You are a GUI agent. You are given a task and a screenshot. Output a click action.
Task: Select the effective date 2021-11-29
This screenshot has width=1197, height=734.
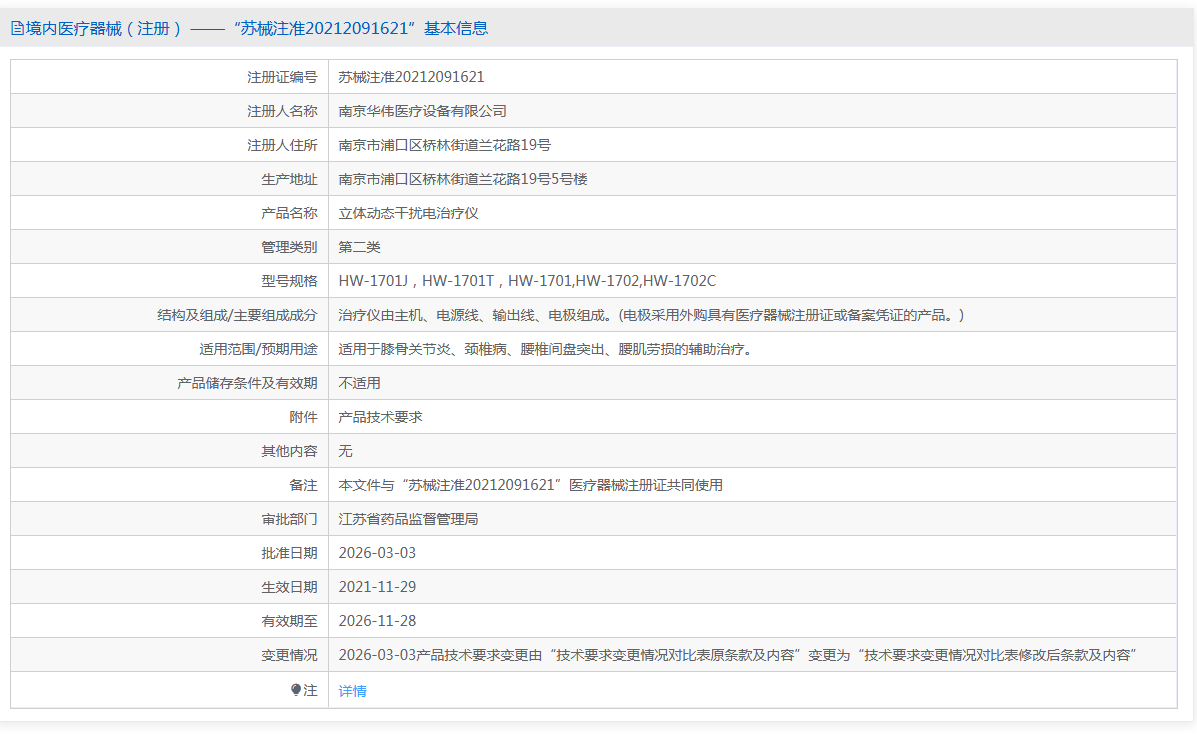click(377, 587)
